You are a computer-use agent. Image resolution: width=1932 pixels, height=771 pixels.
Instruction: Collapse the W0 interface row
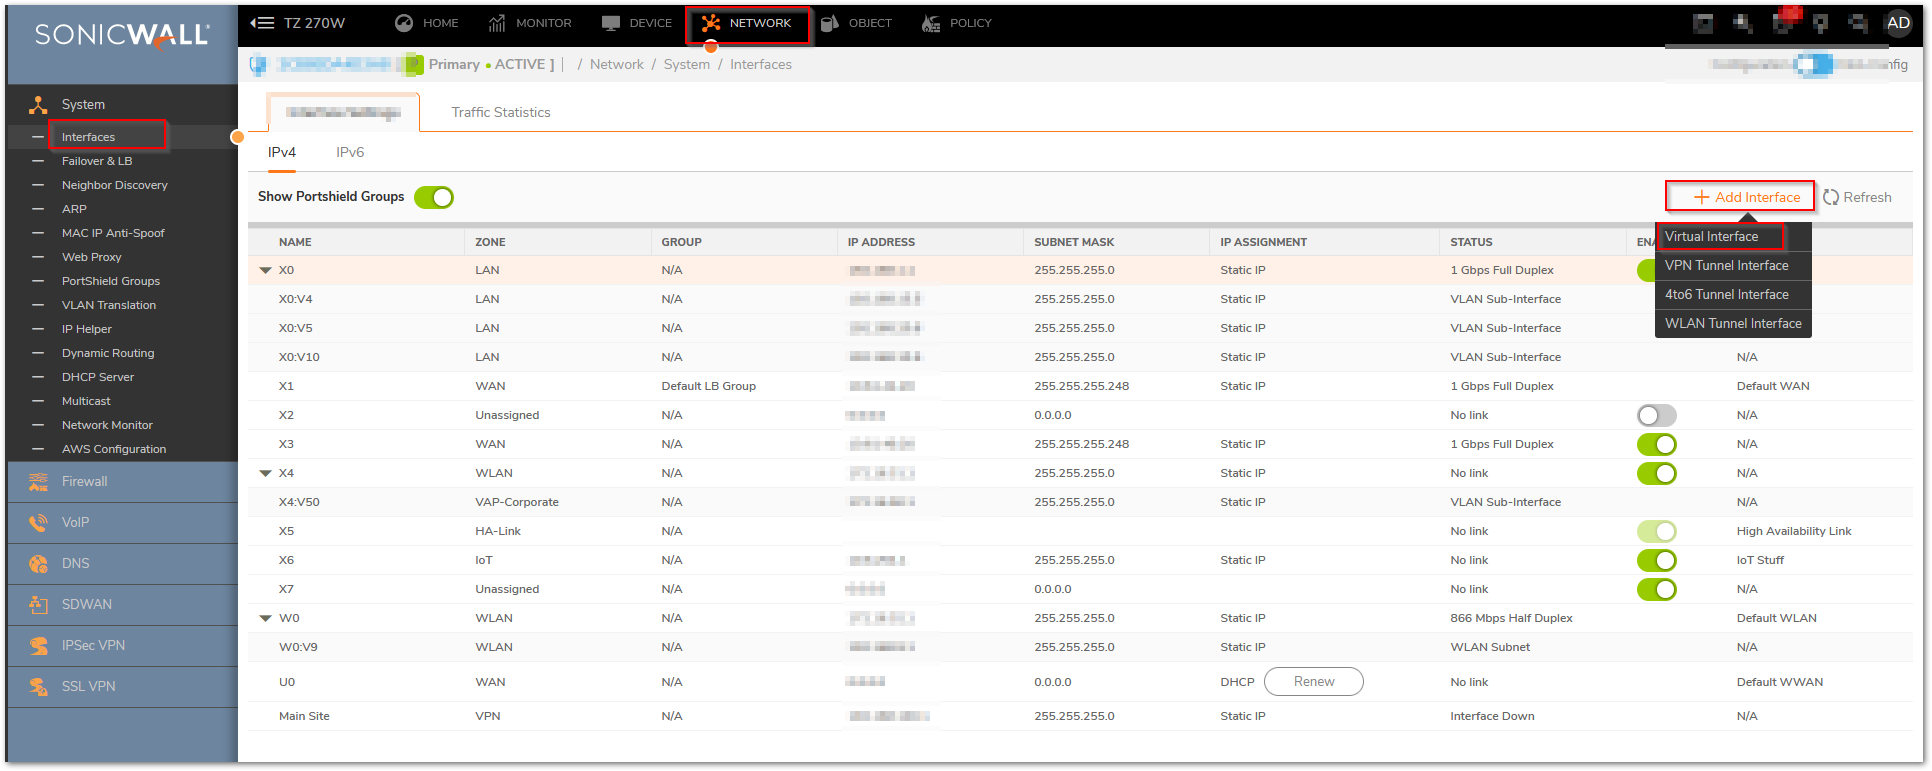(x=266, y=618)
